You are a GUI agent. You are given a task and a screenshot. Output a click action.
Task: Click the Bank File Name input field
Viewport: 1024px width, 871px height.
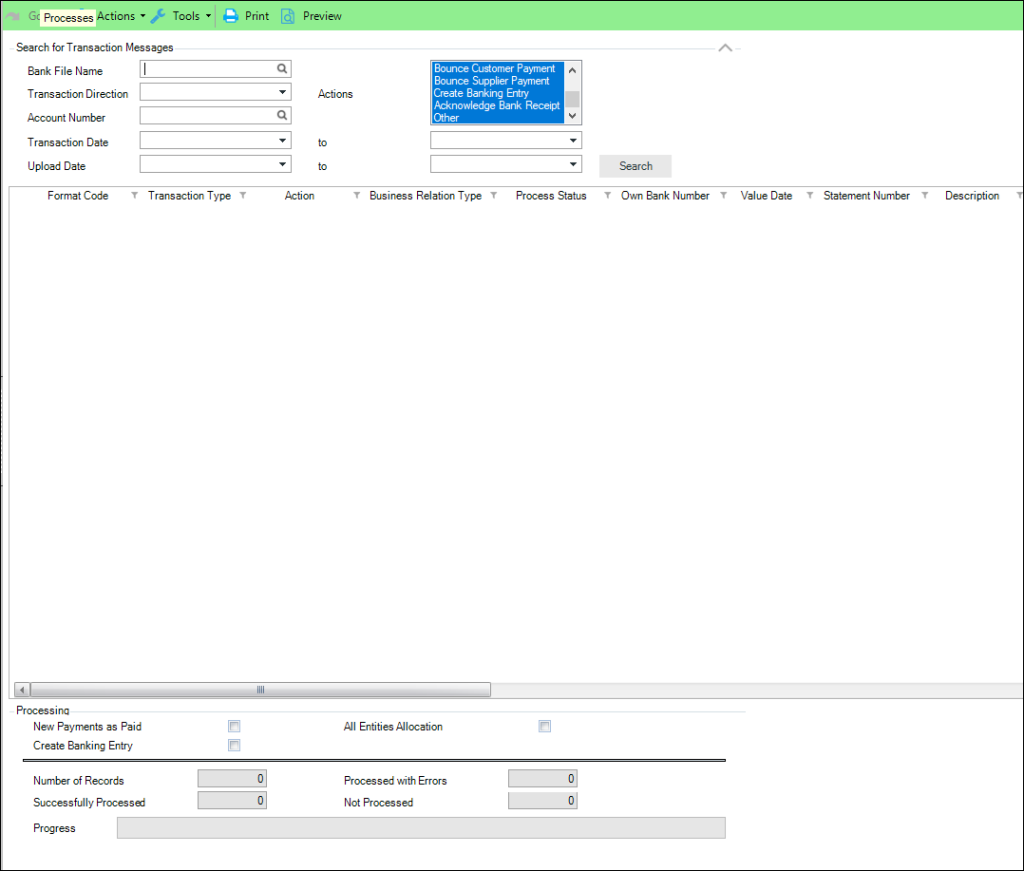tap(208, 69)
